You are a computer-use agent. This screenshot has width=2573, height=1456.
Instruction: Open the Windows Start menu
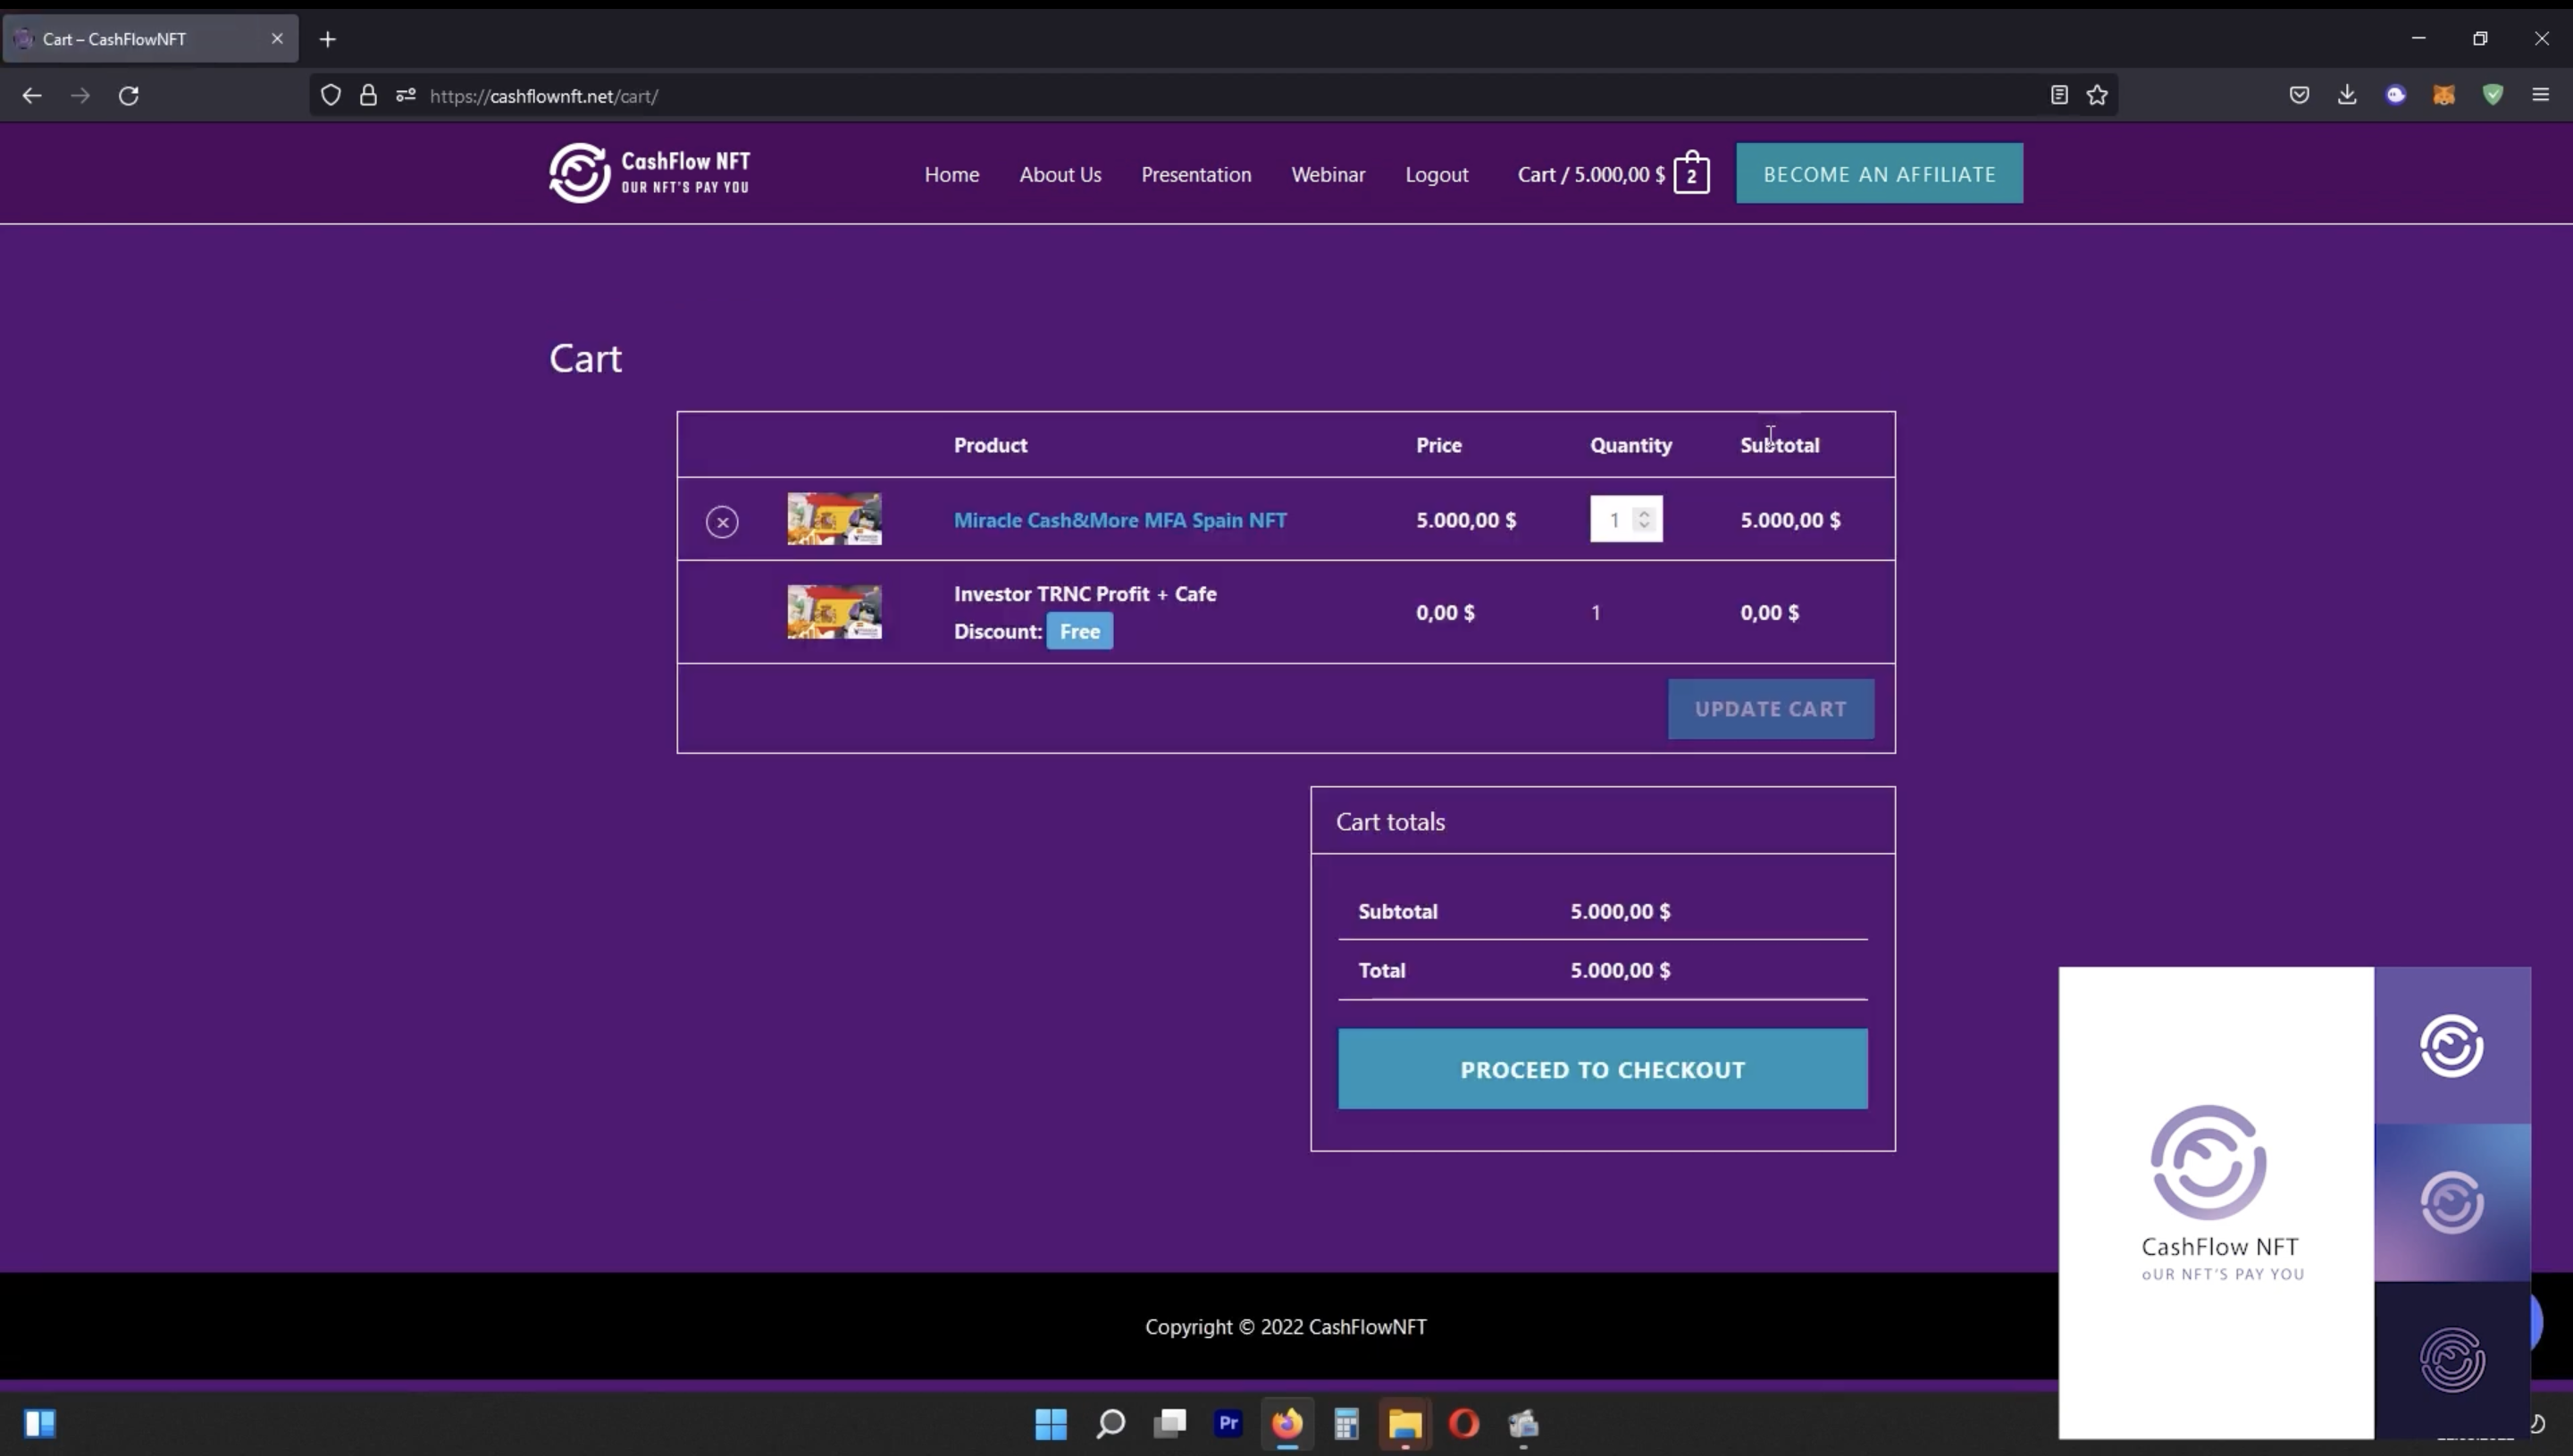1051,1423
